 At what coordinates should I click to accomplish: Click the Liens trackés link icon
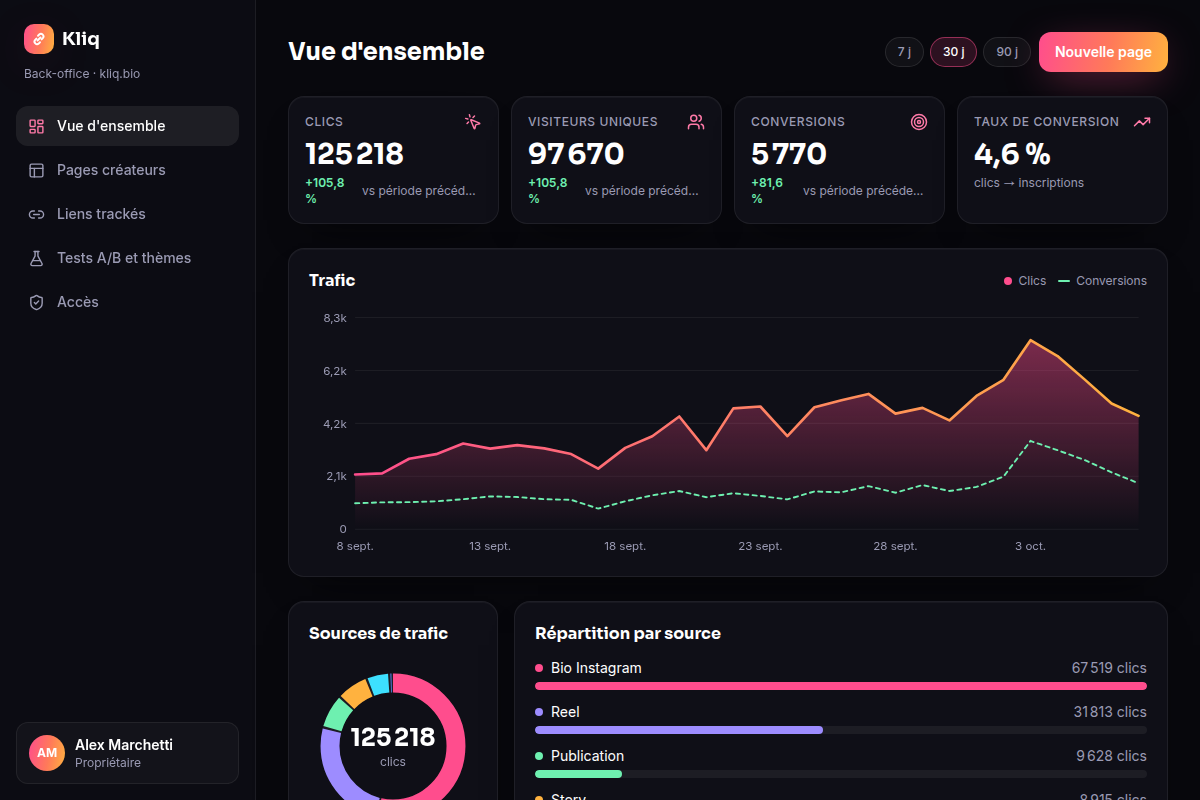(x=37, y=214)
